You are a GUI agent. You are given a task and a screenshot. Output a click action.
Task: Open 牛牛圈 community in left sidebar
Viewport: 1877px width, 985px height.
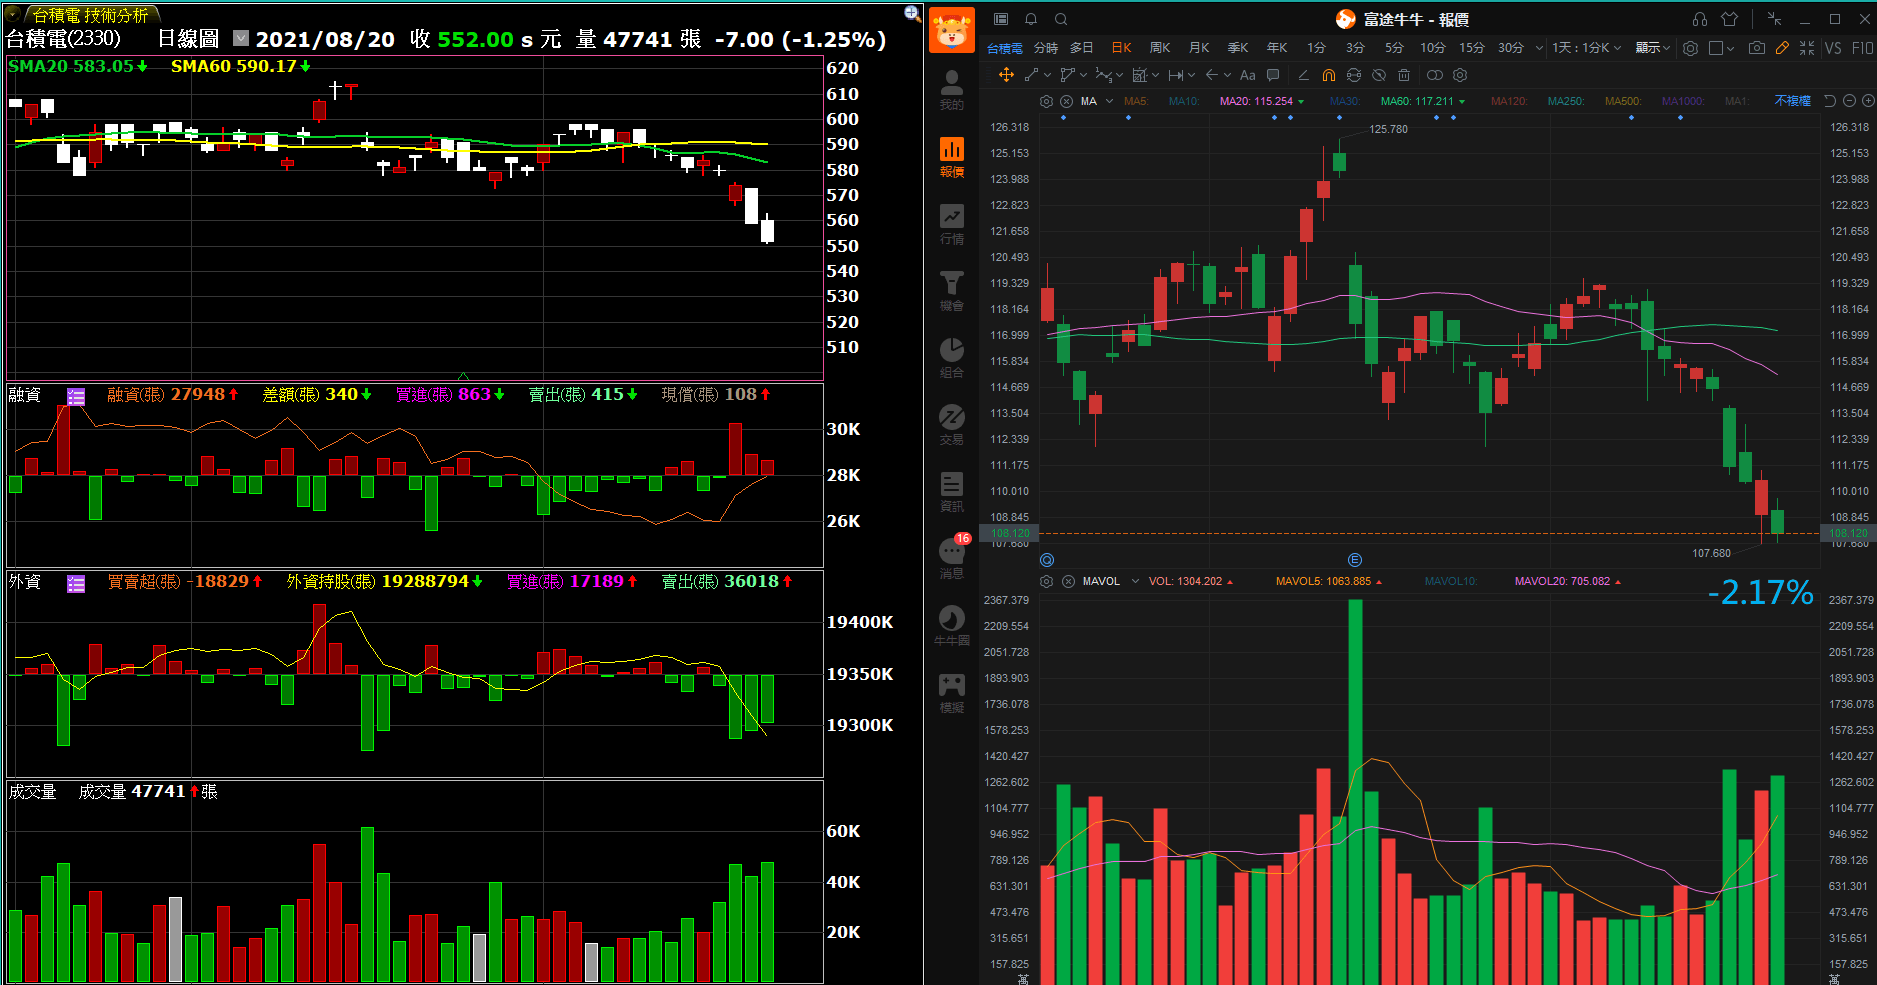[x=952, y=626]
